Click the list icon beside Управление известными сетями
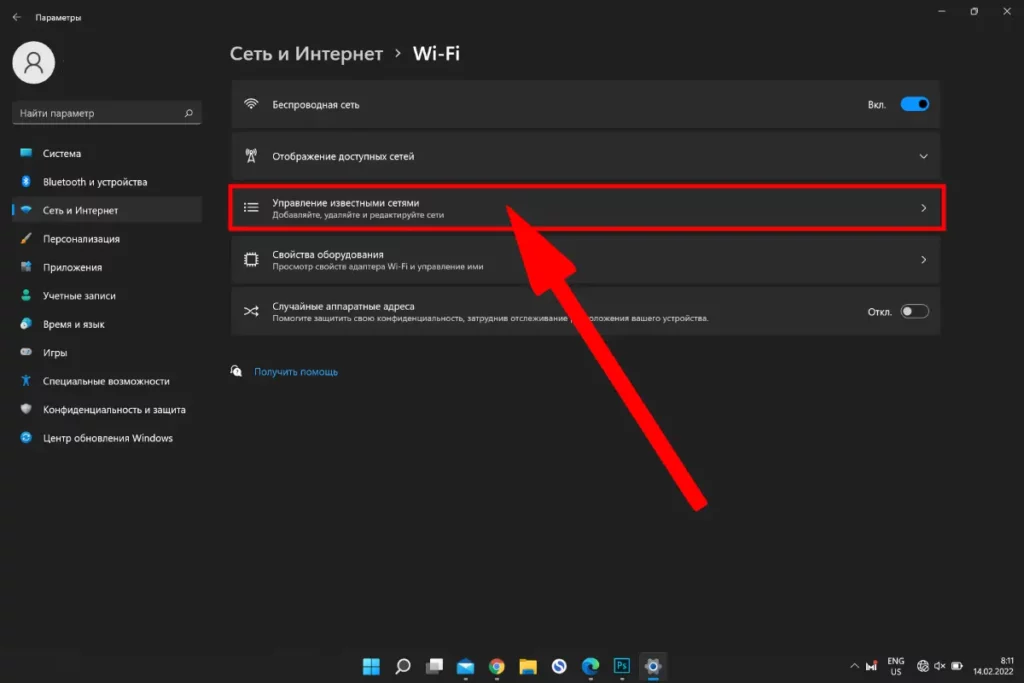The width and height of the screenshot is (1024, 683). [251, 208]
